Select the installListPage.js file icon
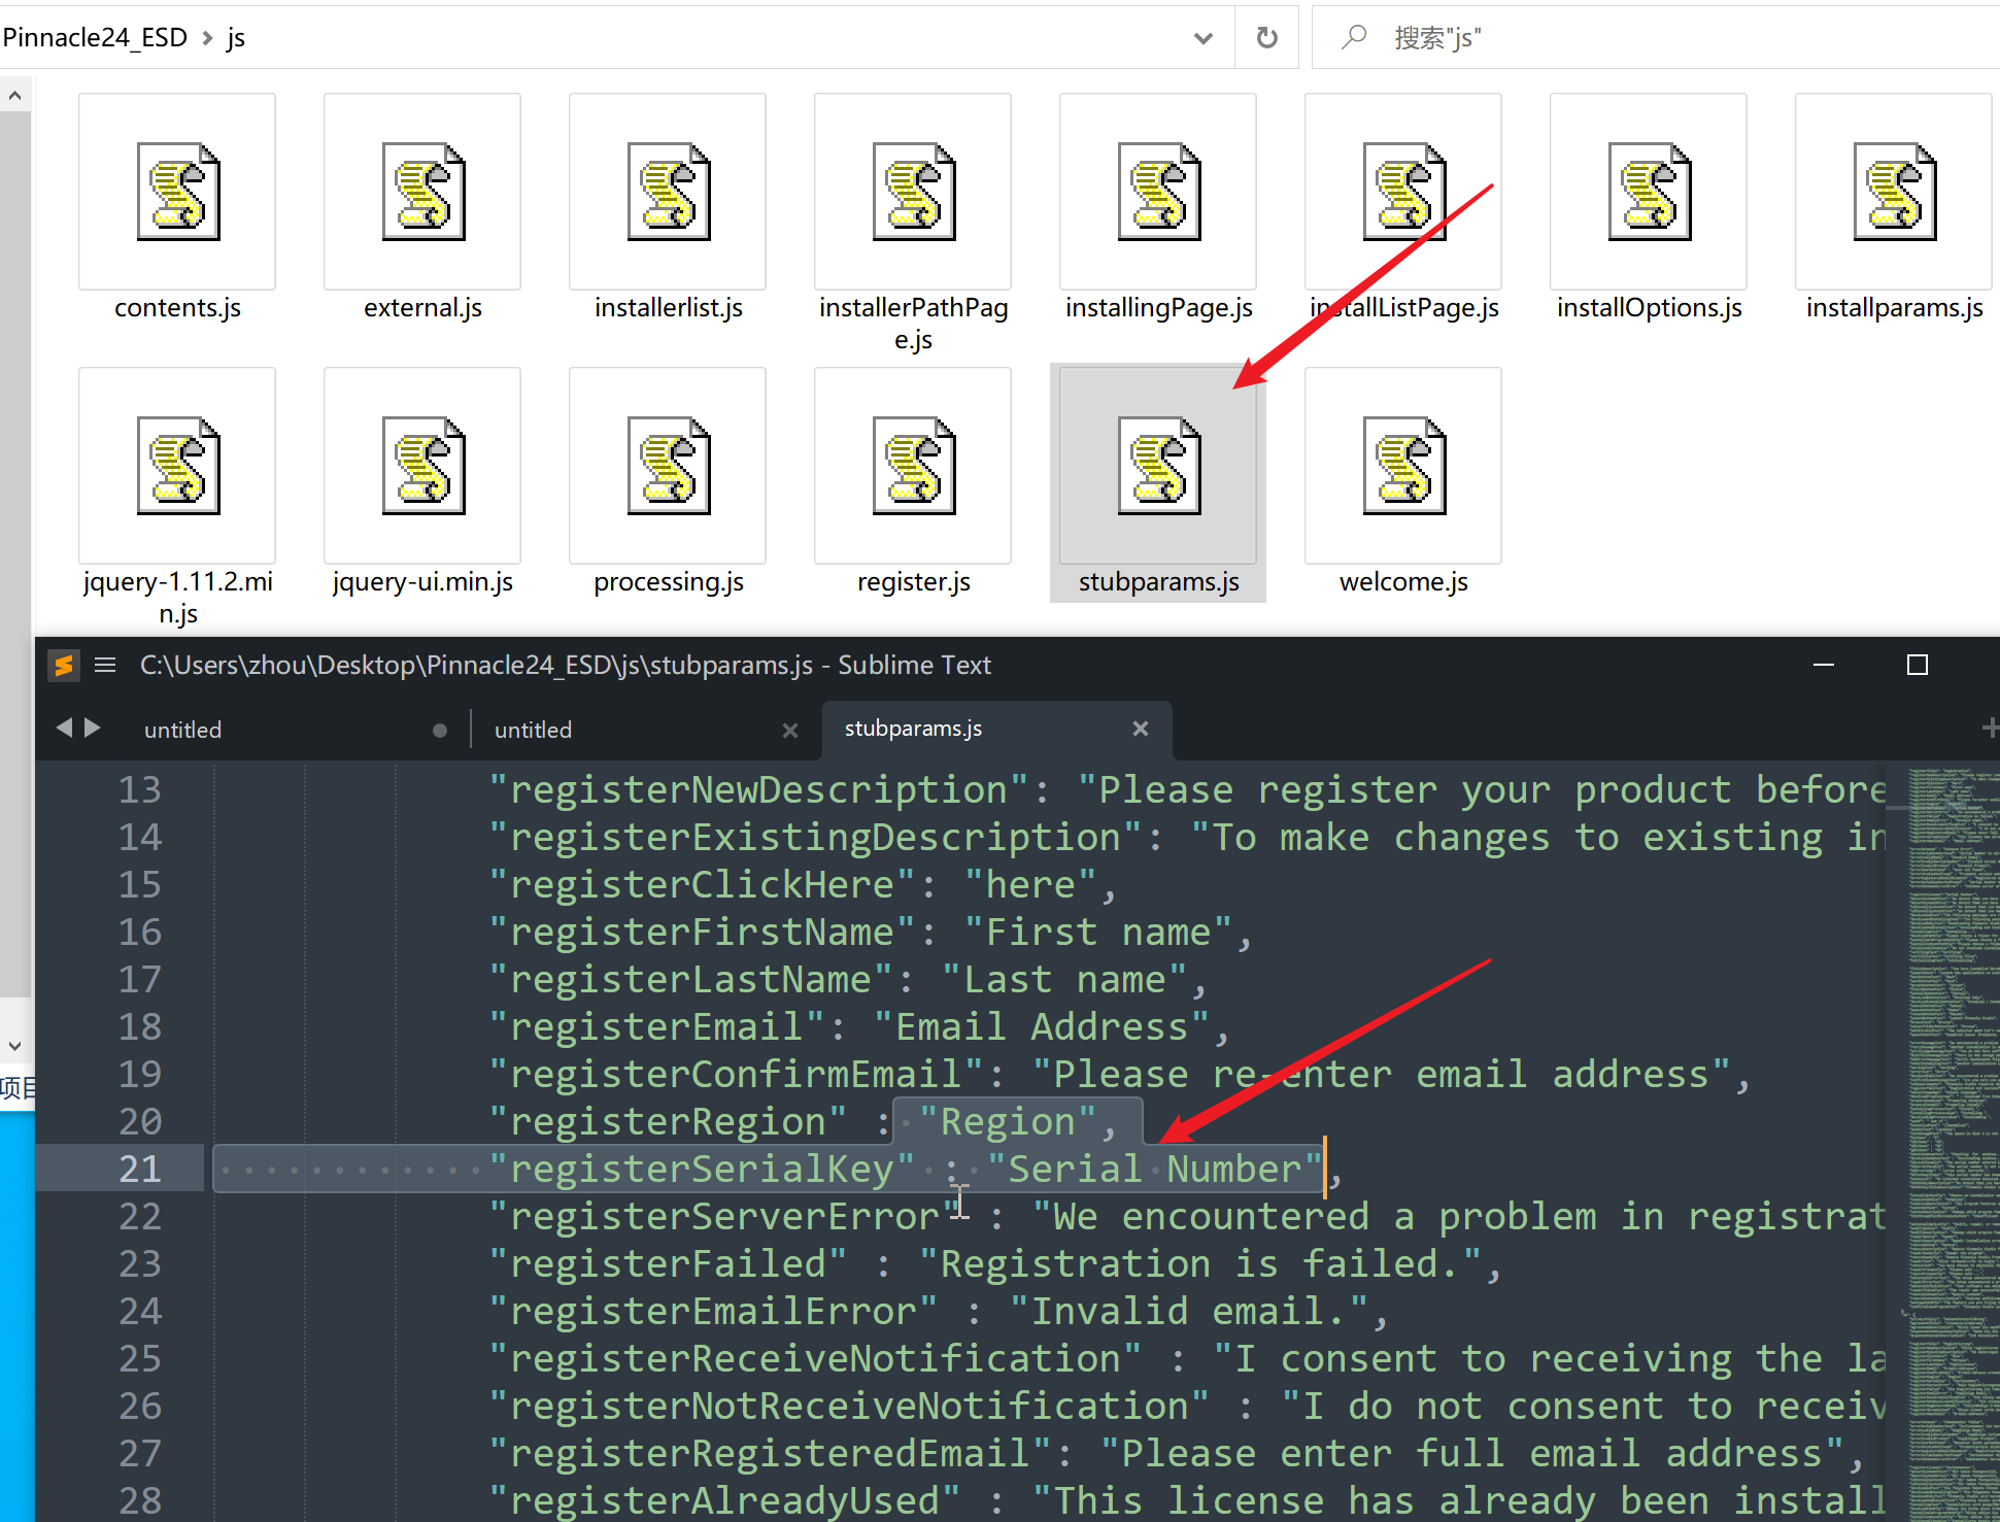 (x=1403, y=192)
